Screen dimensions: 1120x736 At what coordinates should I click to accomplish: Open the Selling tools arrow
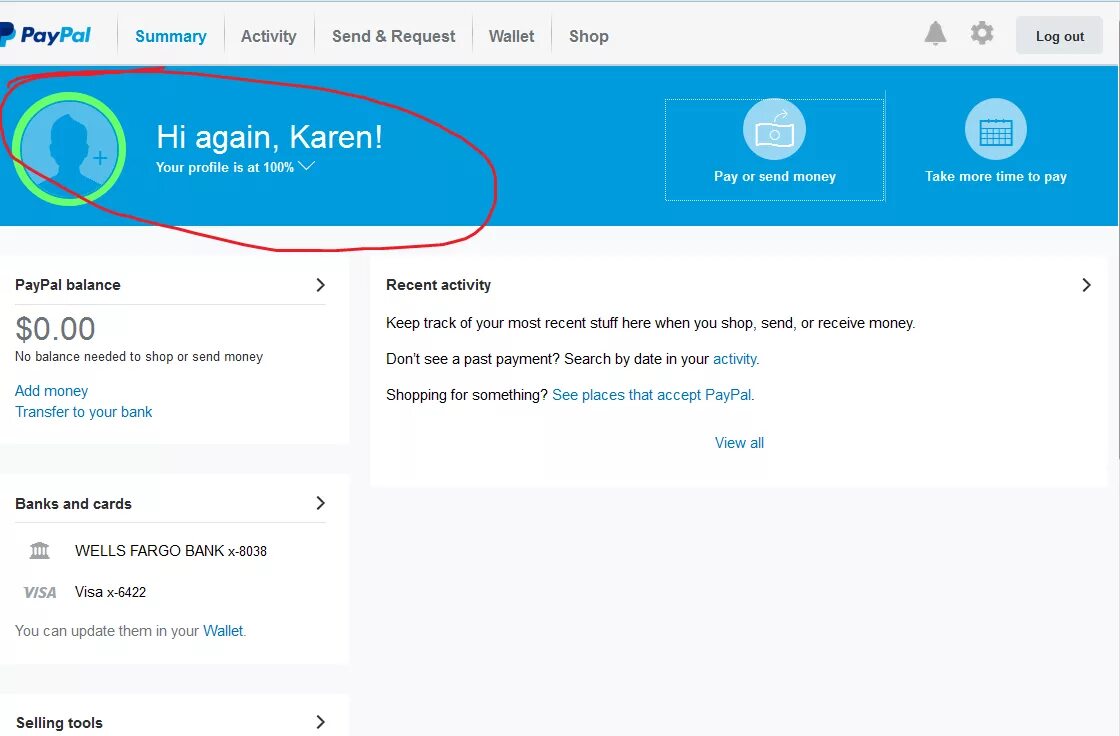click(320, 722)
